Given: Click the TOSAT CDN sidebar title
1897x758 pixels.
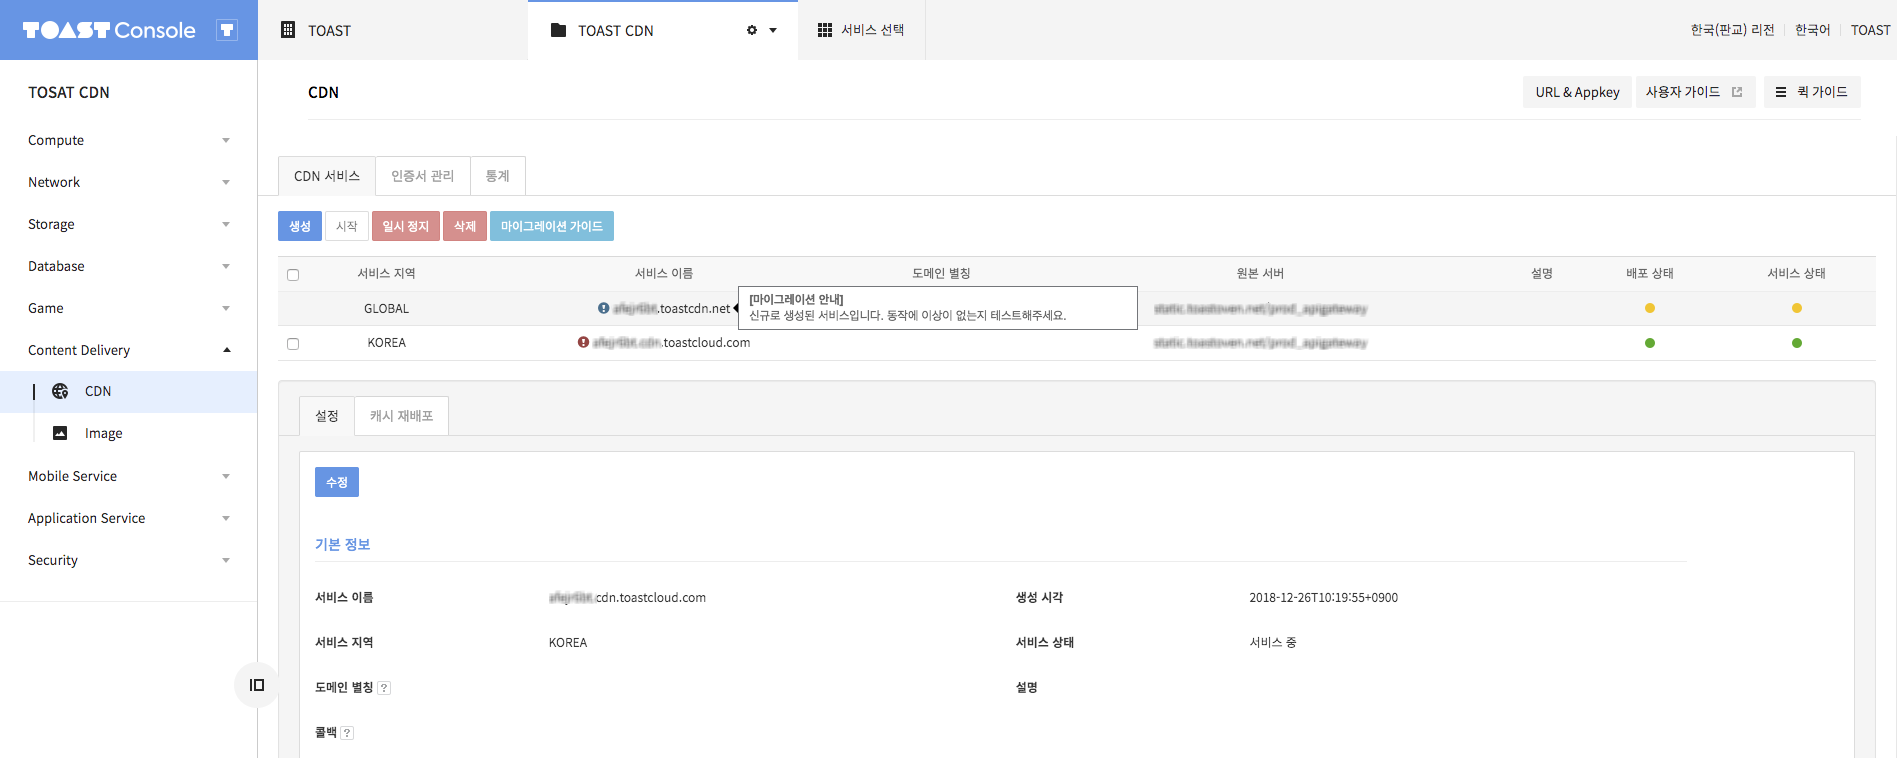Looking at the screenshot, I should click(69, 92).
